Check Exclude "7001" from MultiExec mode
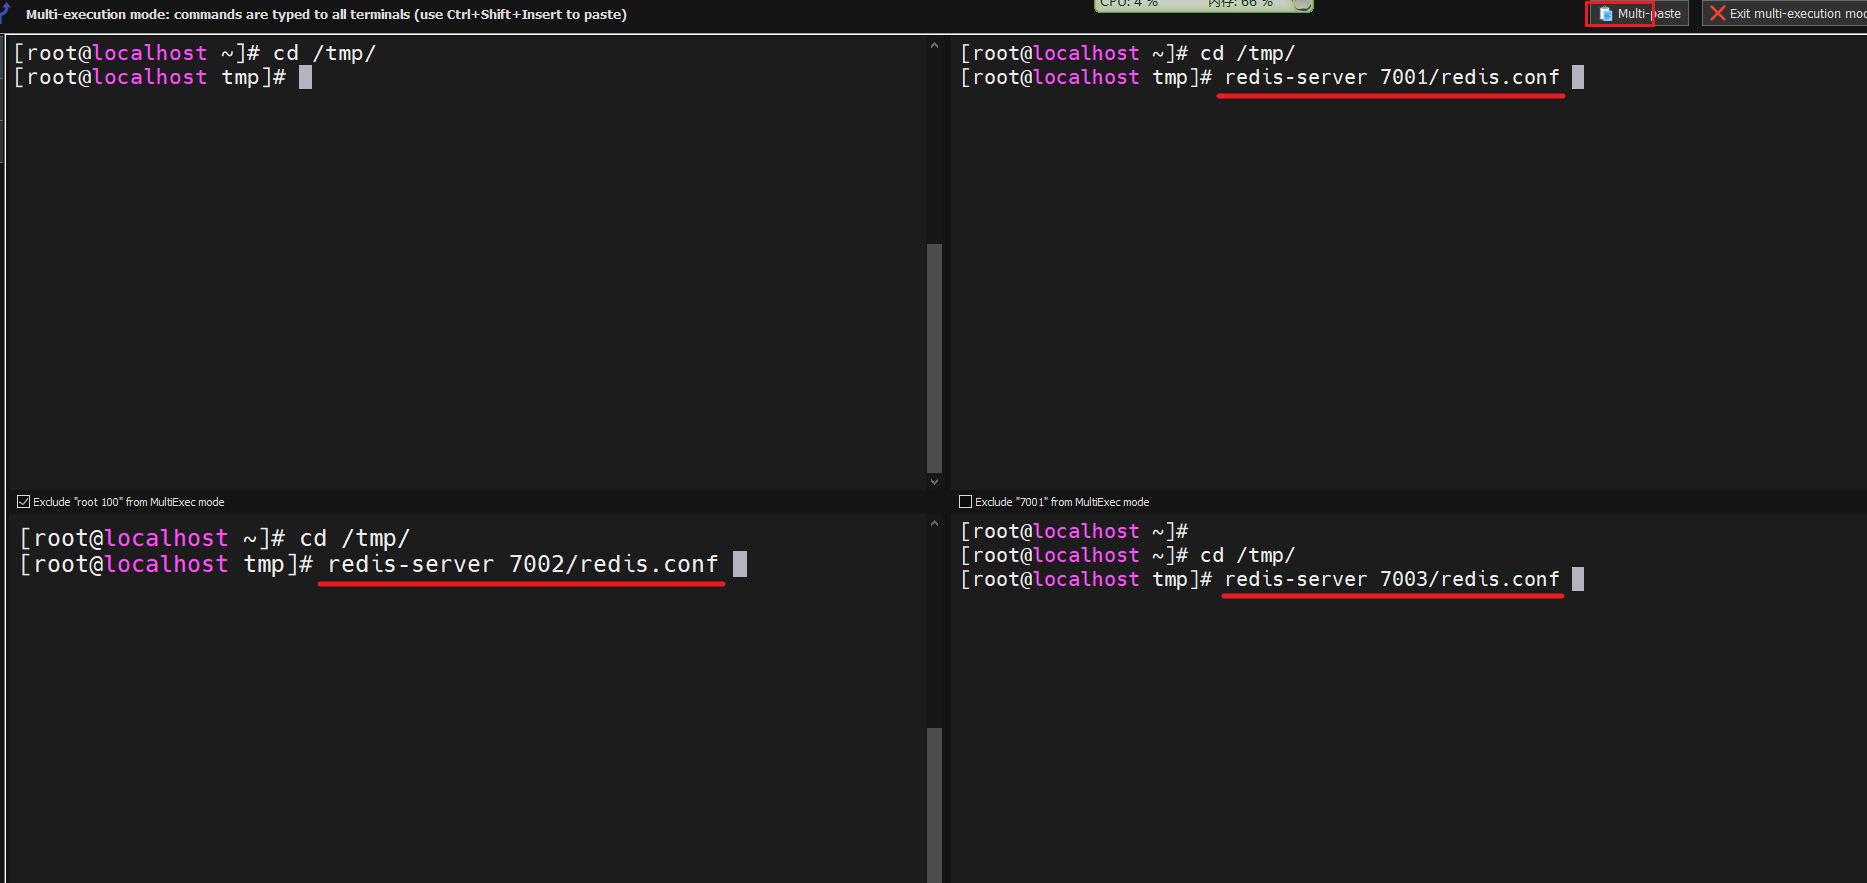Screen dimensions: 1867x883 [x=965, y=502]
